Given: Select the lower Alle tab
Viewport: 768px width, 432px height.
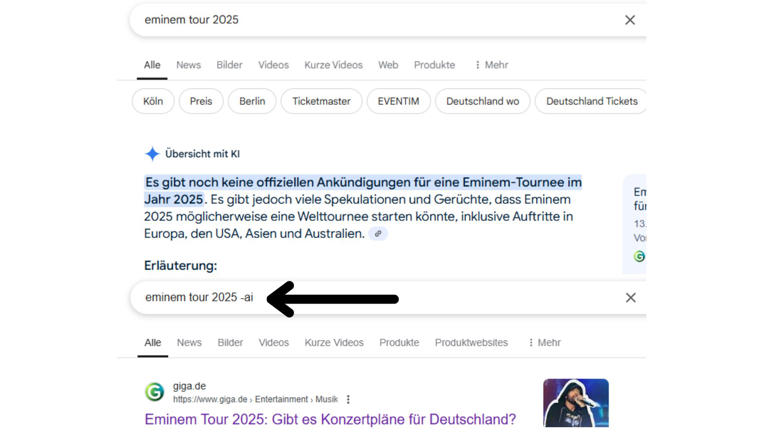Looking at the screenshot, I should pos(152,342).
